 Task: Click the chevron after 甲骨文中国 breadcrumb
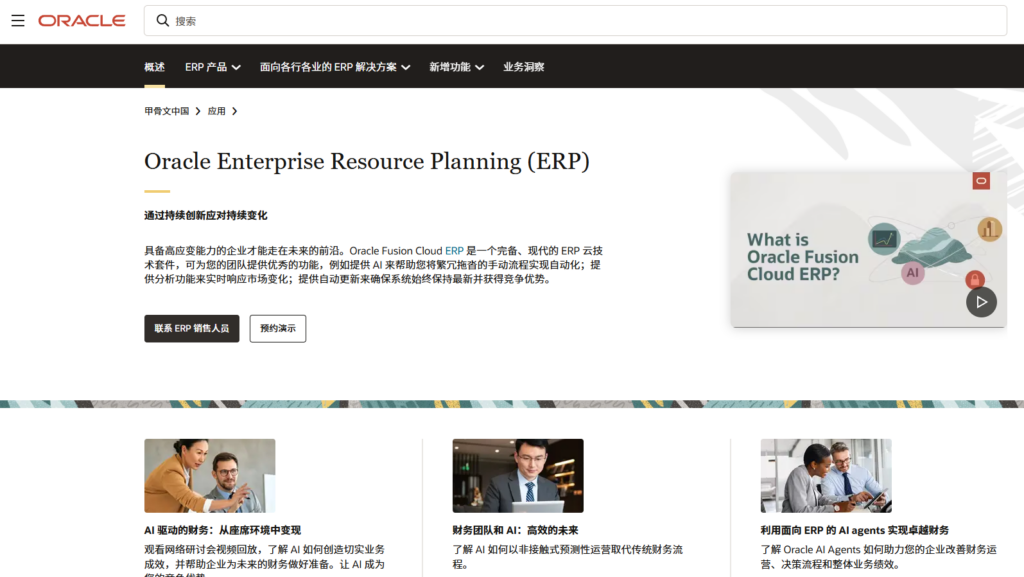pyautogui.click(x=198, y=111)
